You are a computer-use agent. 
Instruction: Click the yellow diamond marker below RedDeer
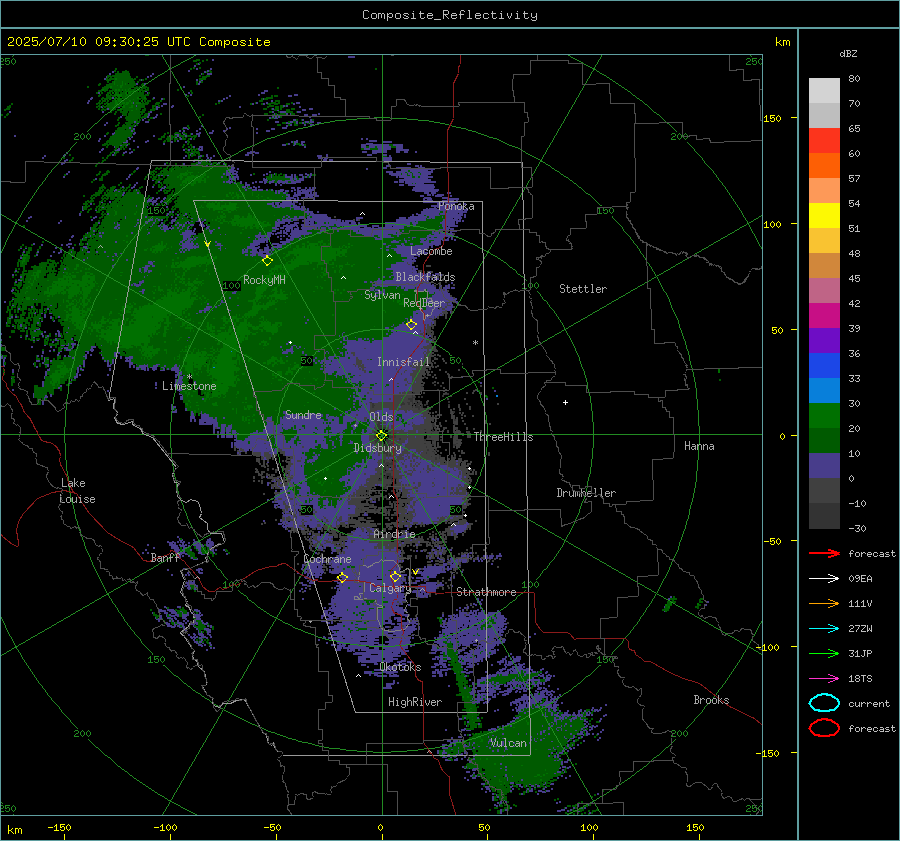coord(412,325)
